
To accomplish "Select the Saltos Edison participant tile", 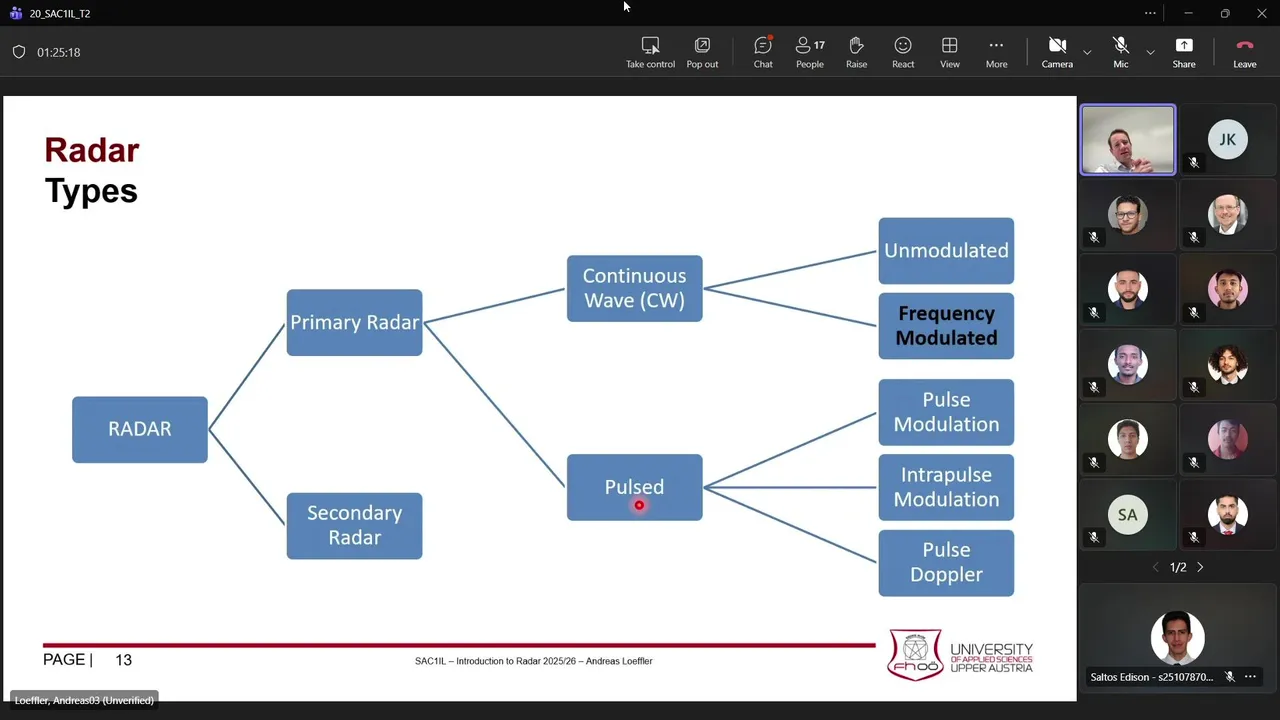I will (x=1177, y=639).
